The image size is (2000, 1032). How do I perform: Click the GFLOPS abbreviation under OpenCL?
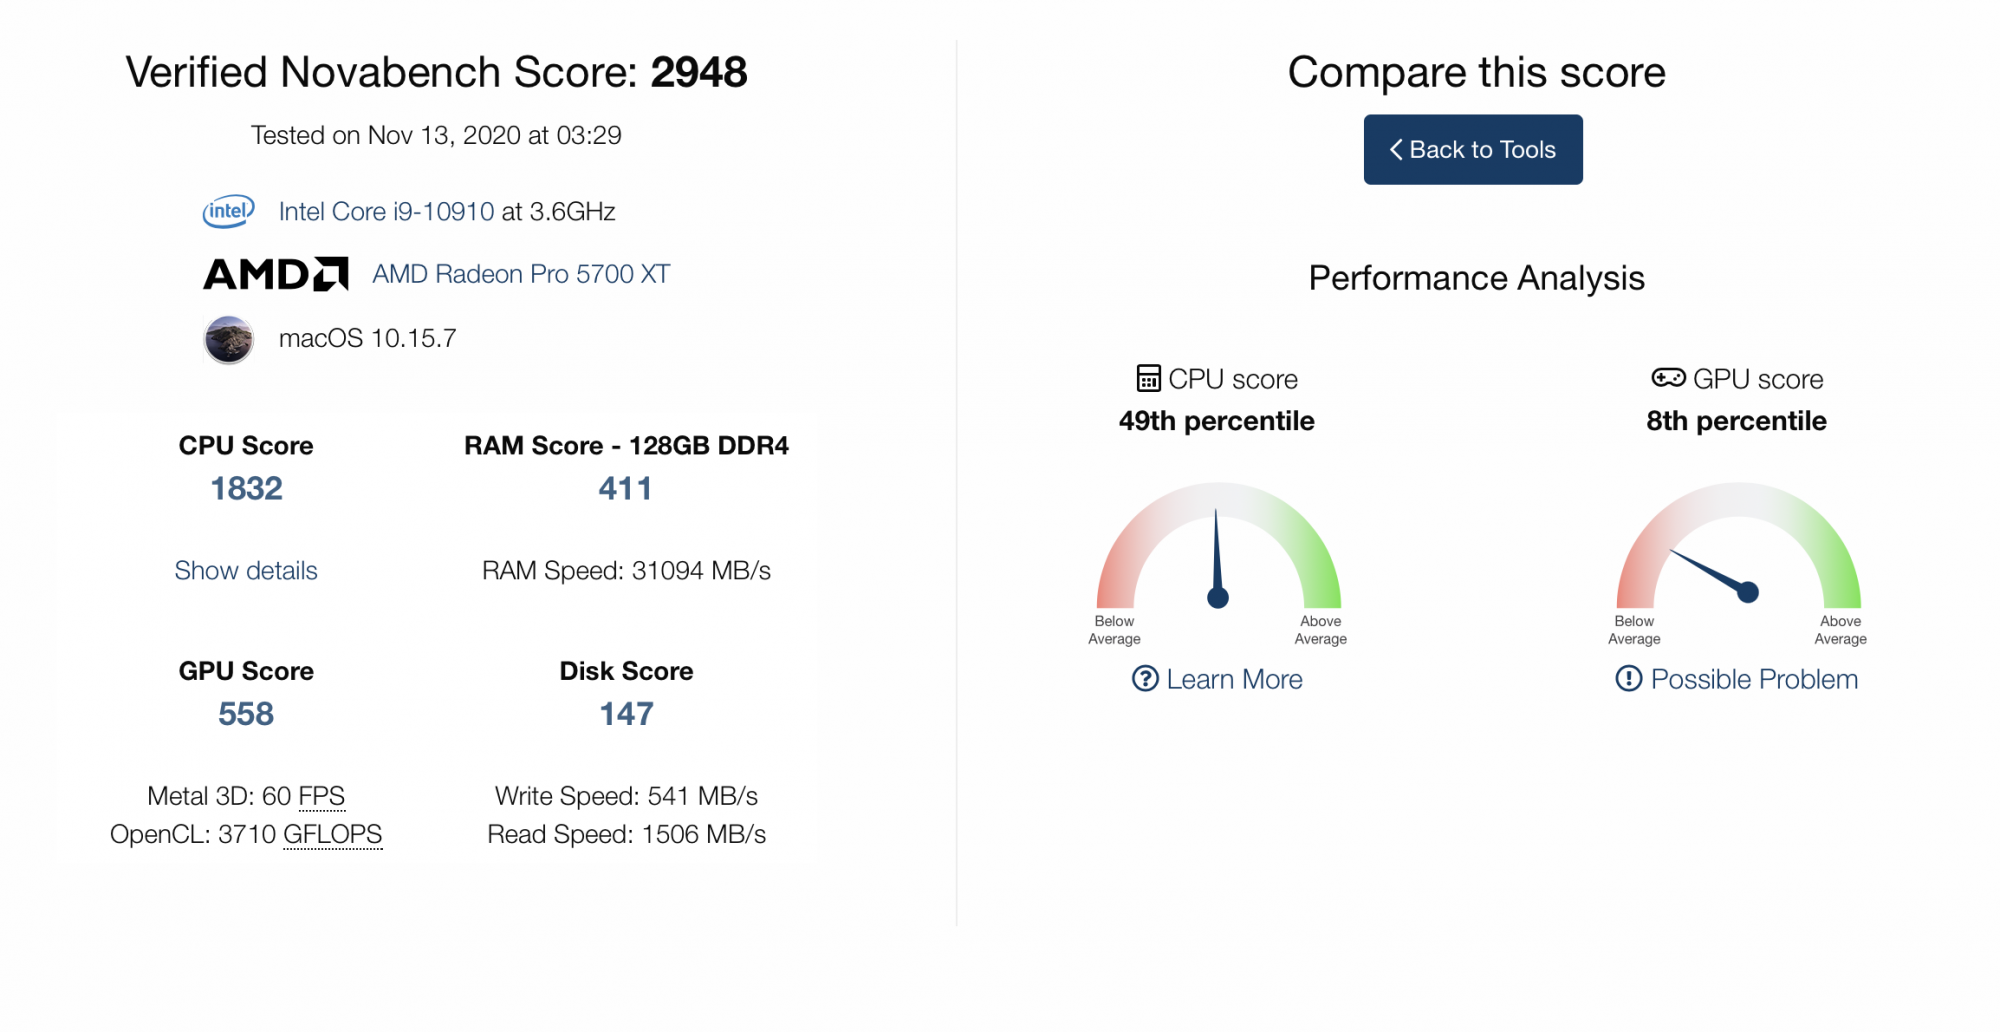[x=332, y=834]
